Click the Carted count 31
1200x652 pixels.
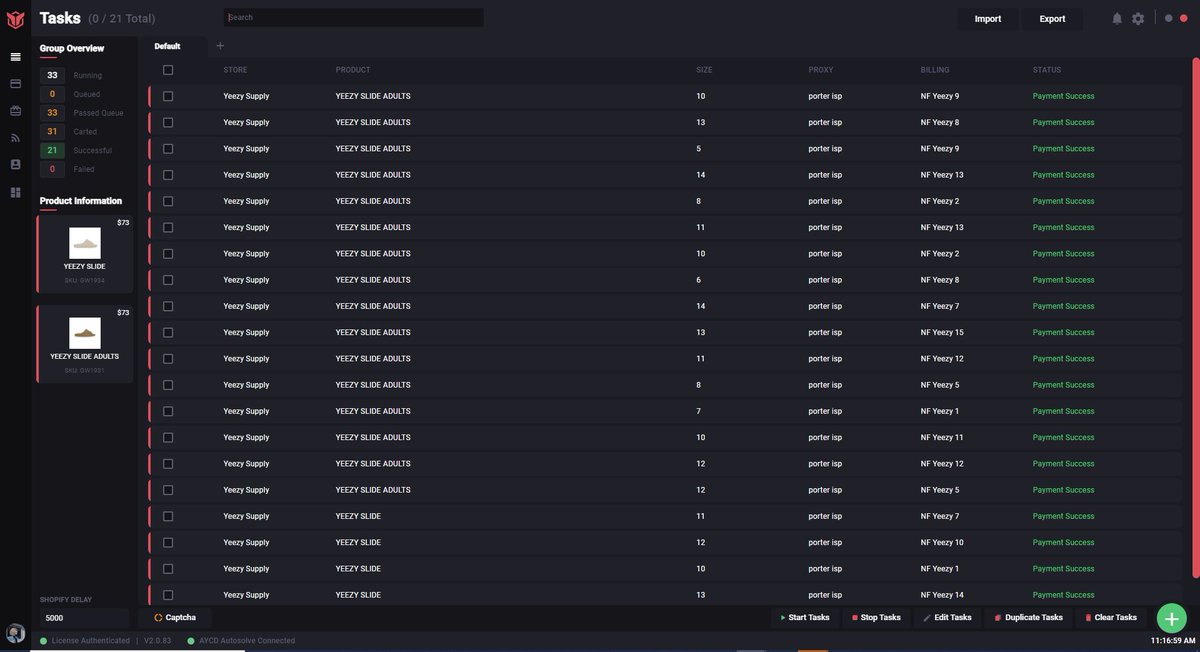52,132
